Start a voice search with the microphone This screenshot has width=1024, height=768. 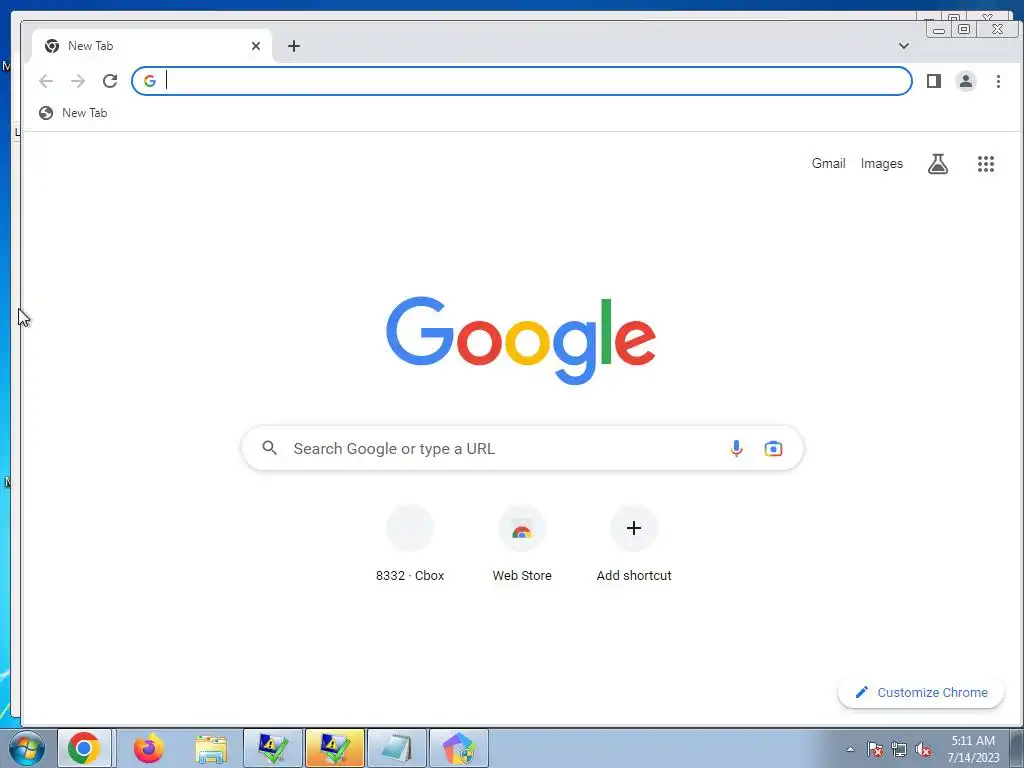(x=736, y=449)
